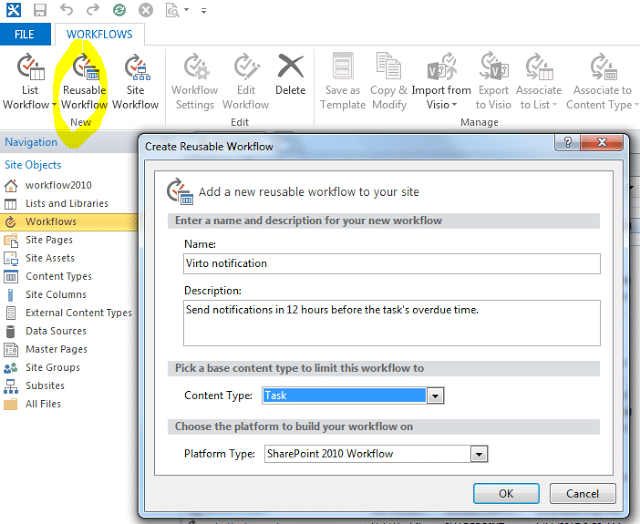Click the Stop icon in quick access toolbar
This screenshot has width=640, height=524.
tap(146, 10)
